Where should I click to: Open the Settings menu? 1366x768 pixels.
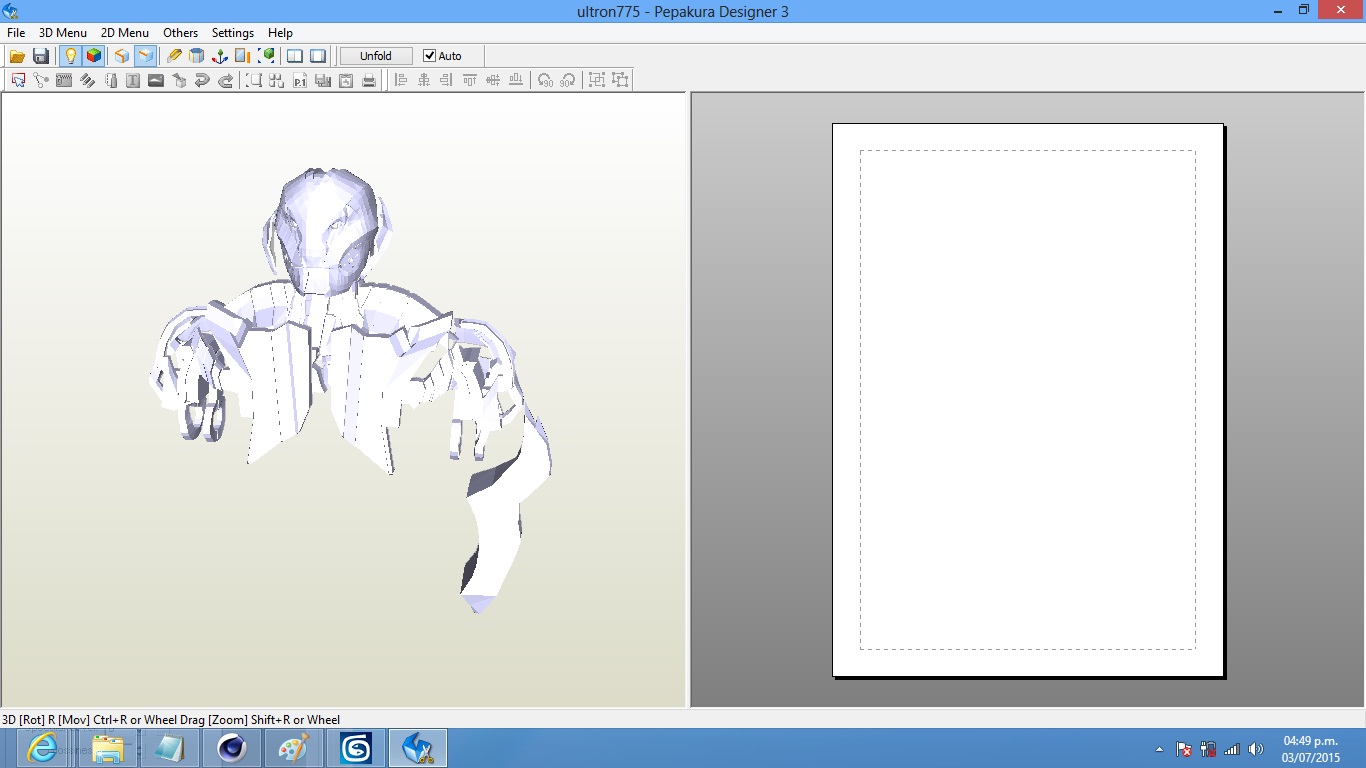233,33
